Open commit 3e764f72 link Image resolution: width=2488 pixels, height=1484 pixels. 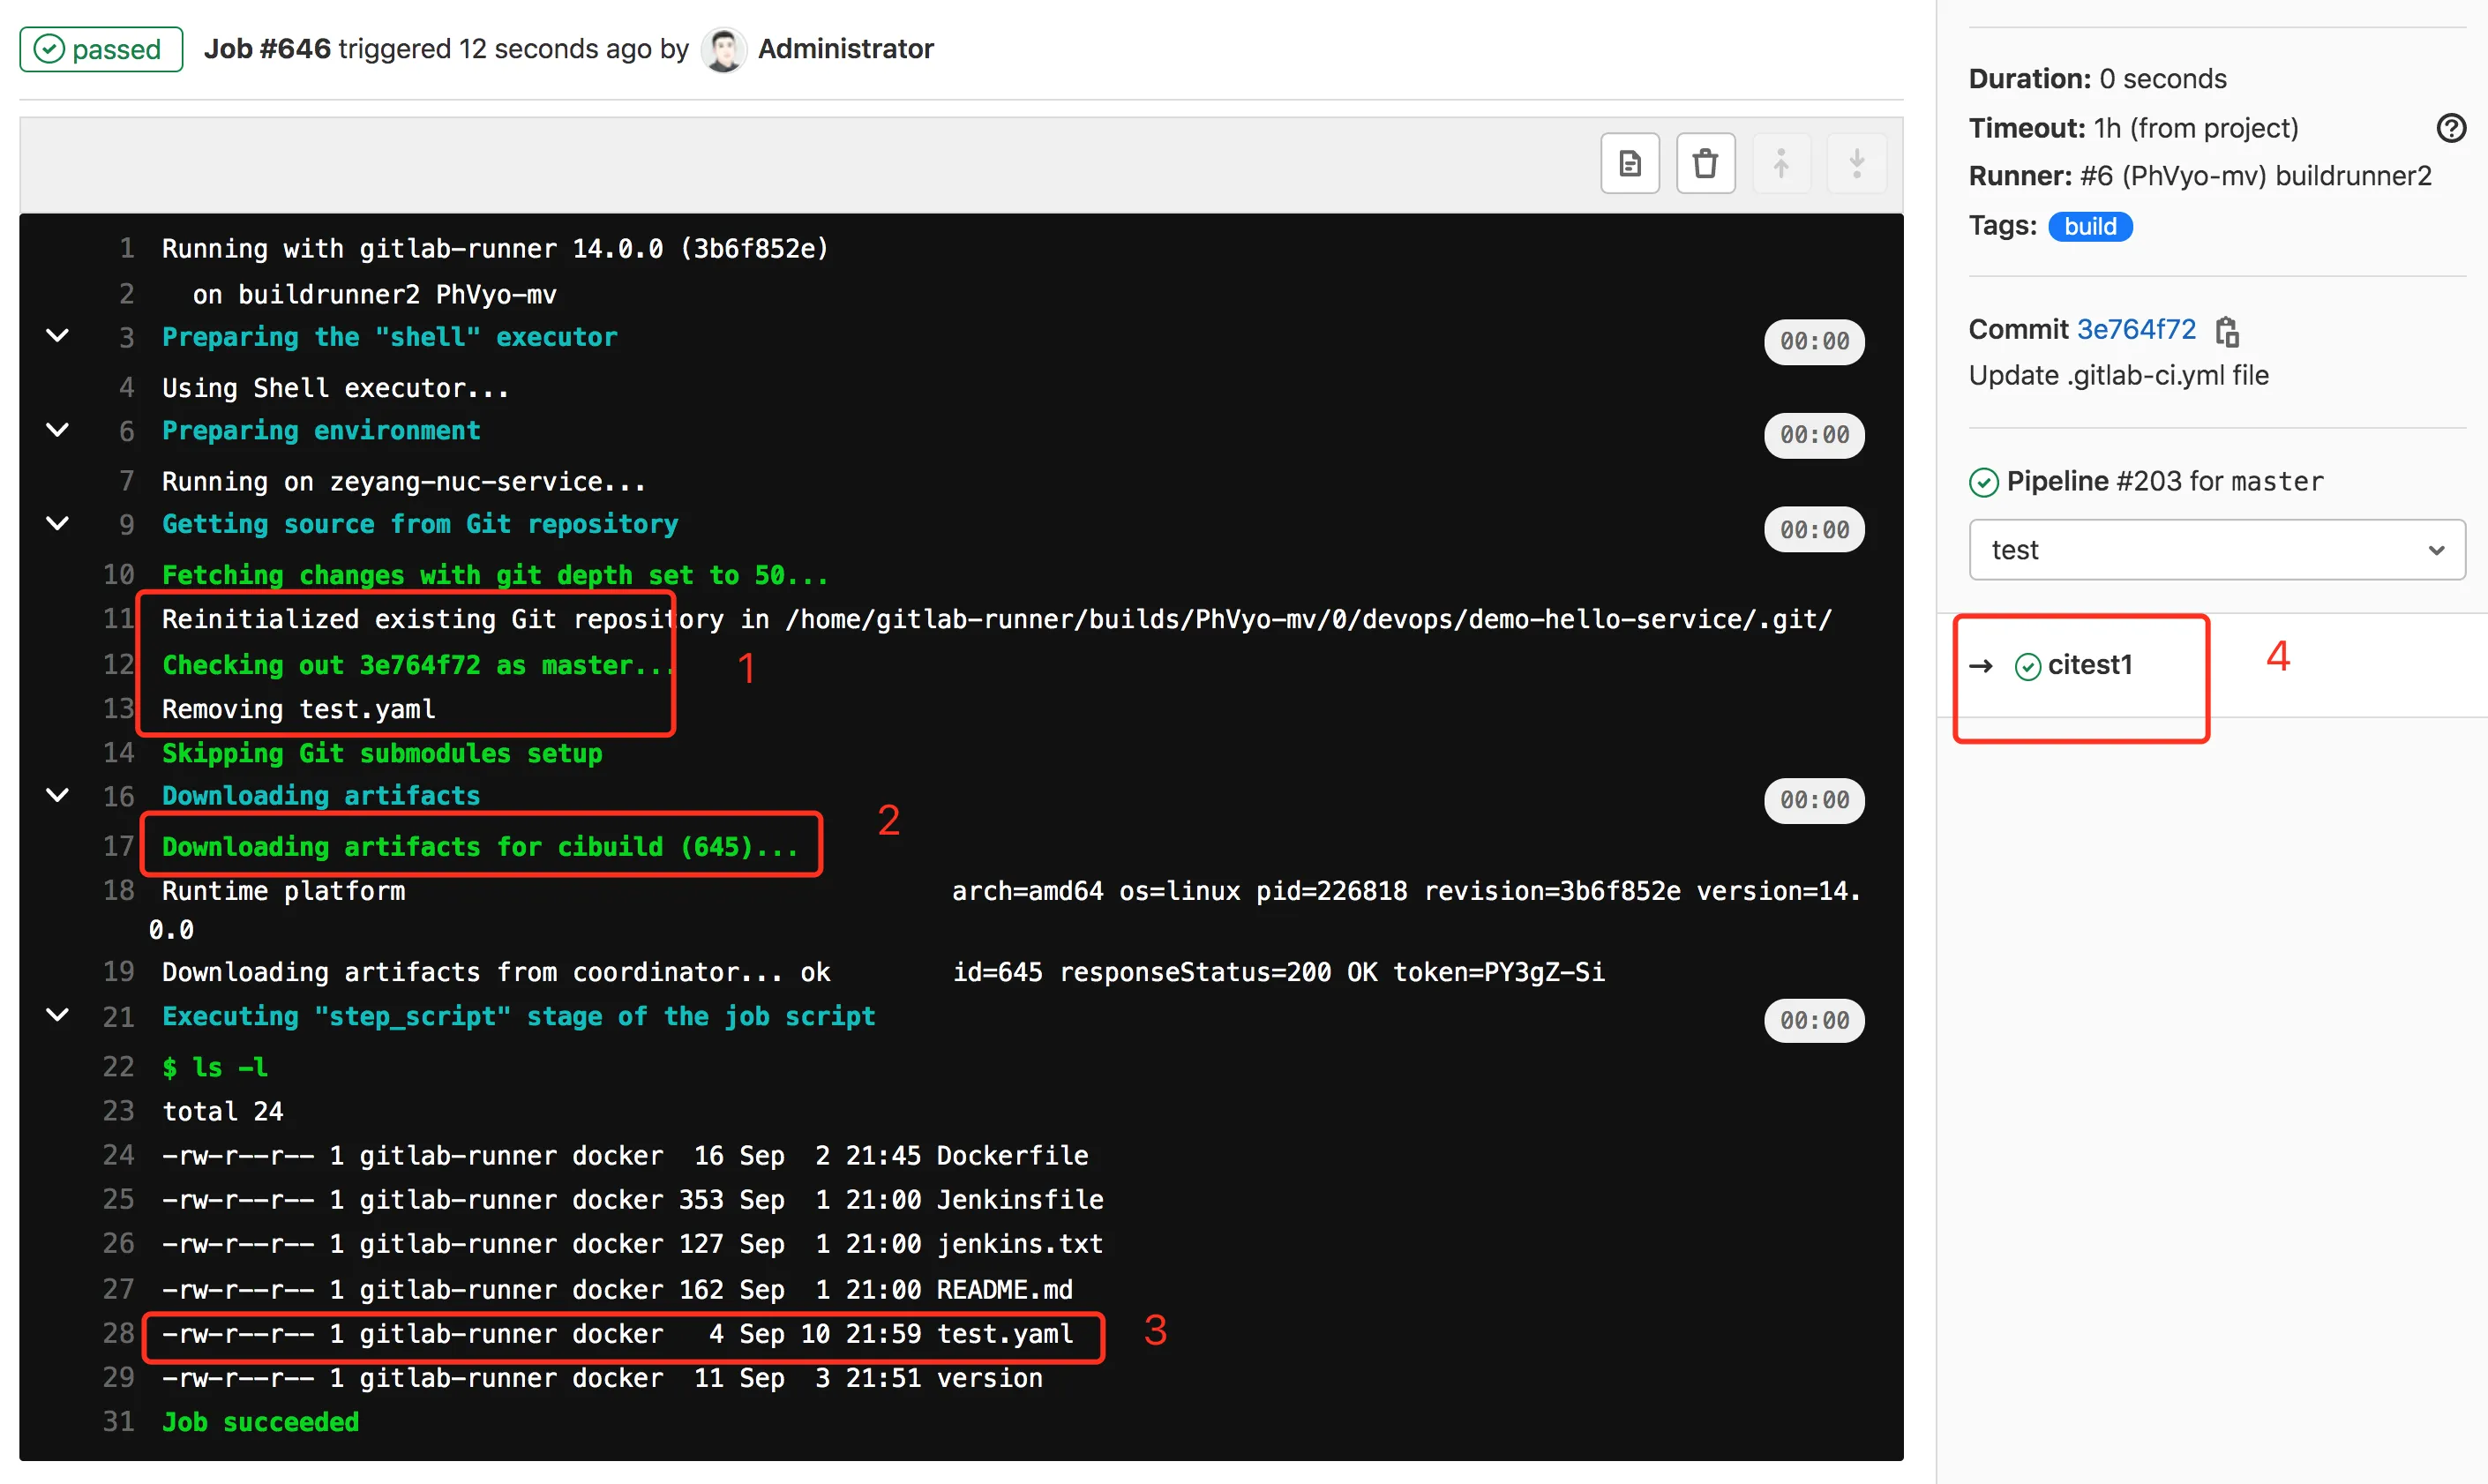pos(2136,329)
